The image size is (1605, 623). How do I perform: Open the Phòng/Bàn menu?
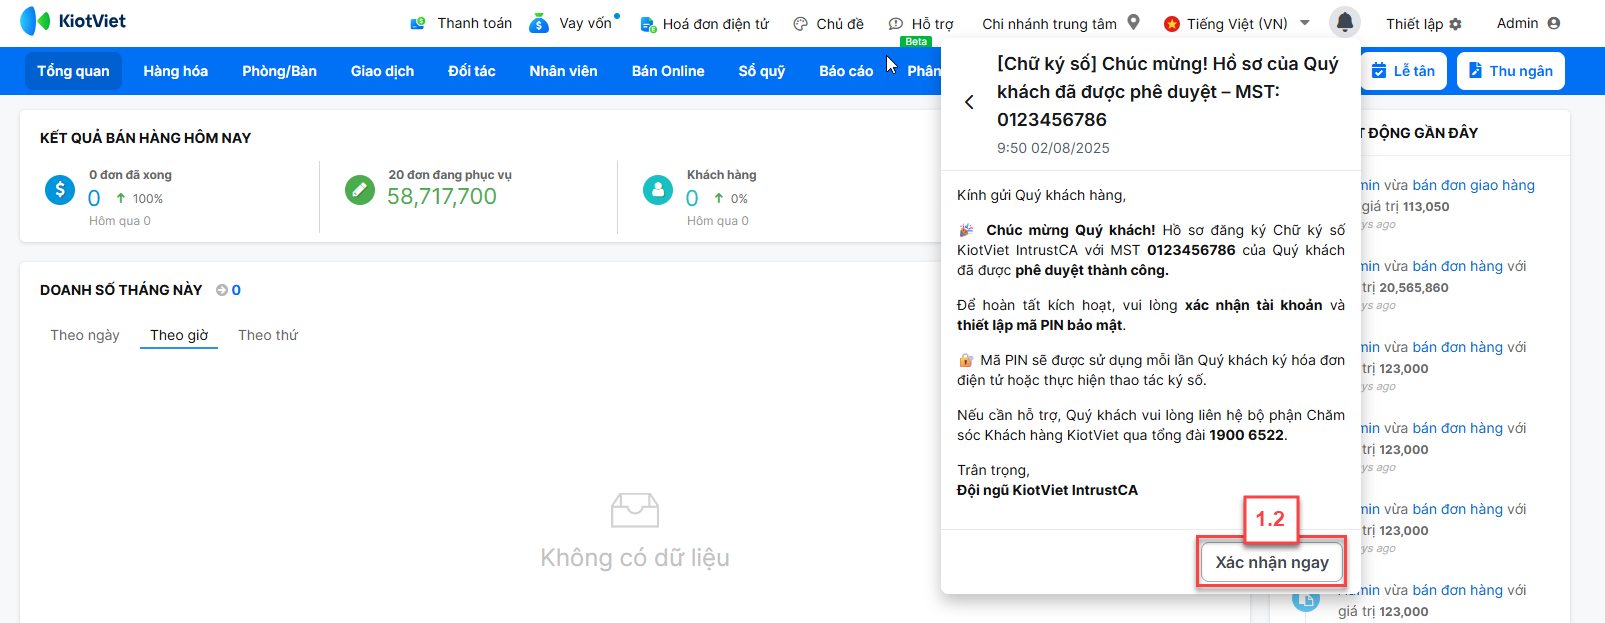pyautogui.click(x=279, y=71)
